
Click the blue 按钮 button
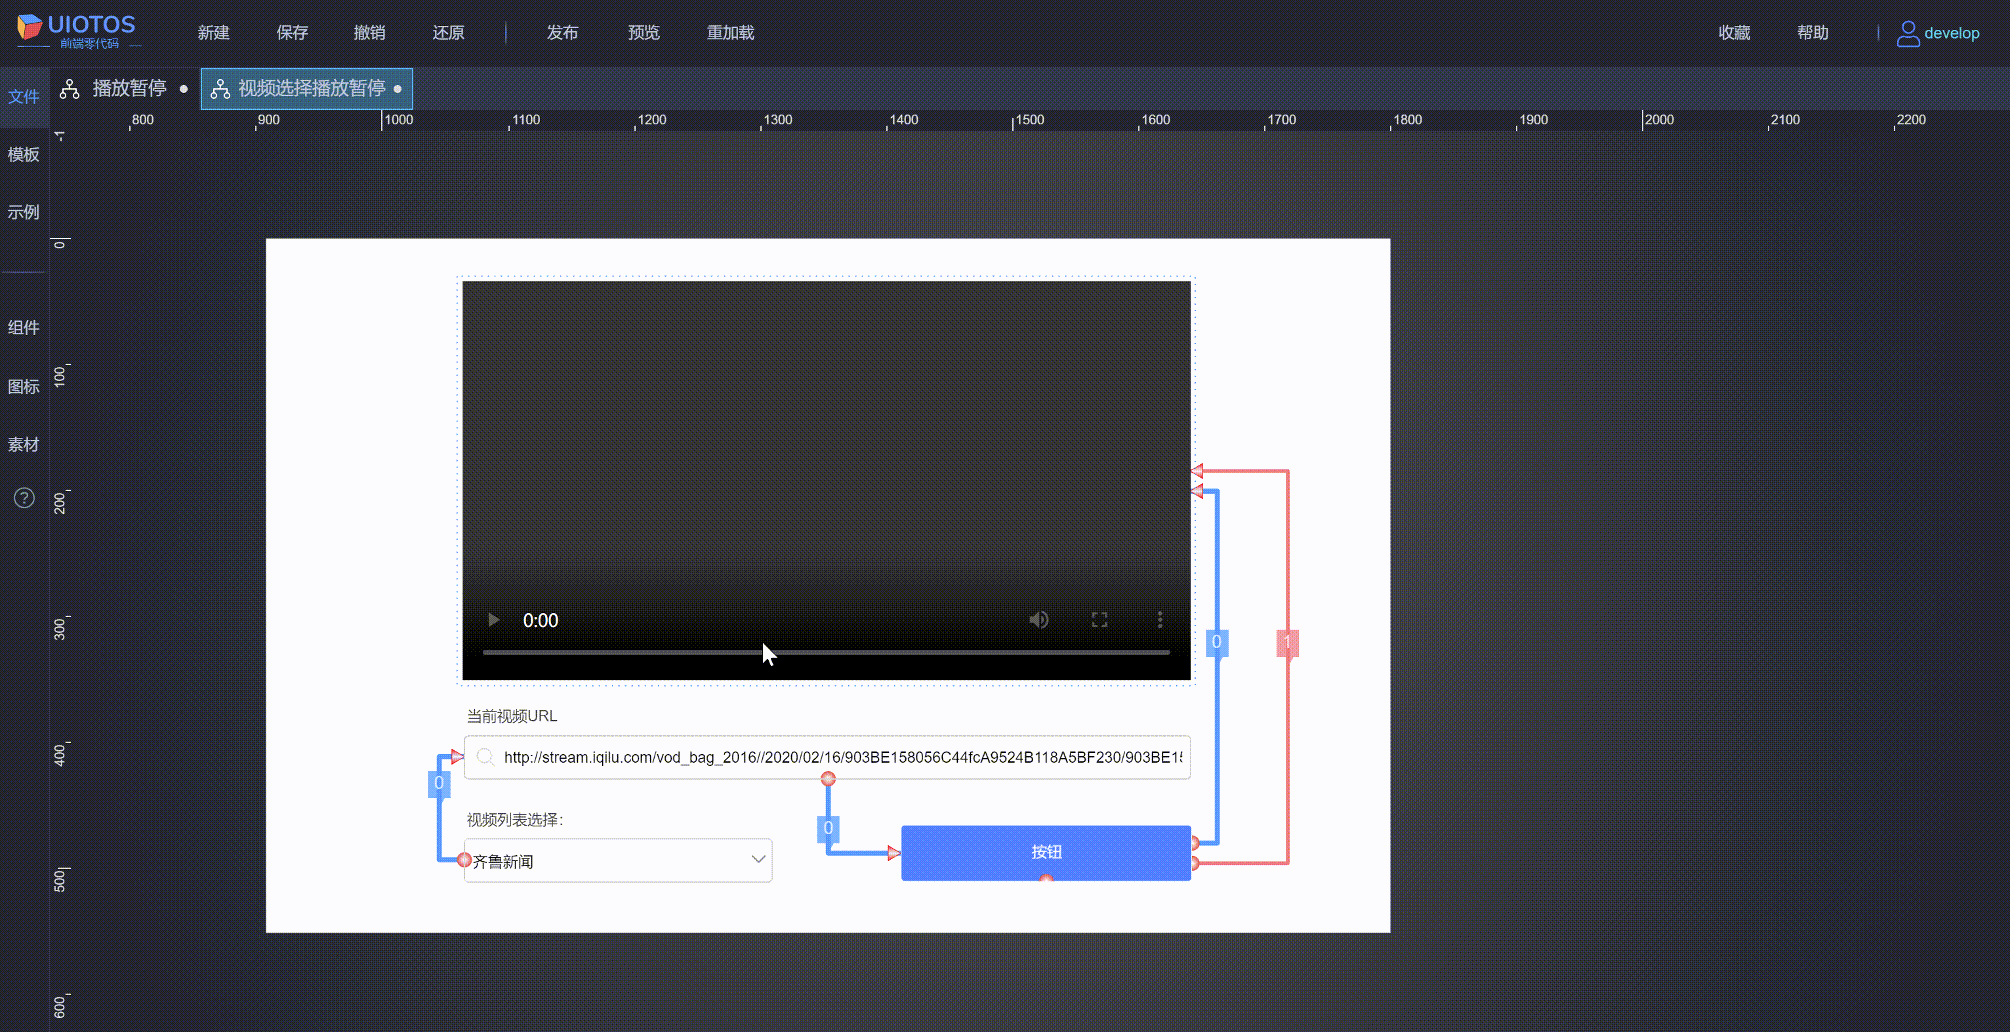(x=1046, y=853)
